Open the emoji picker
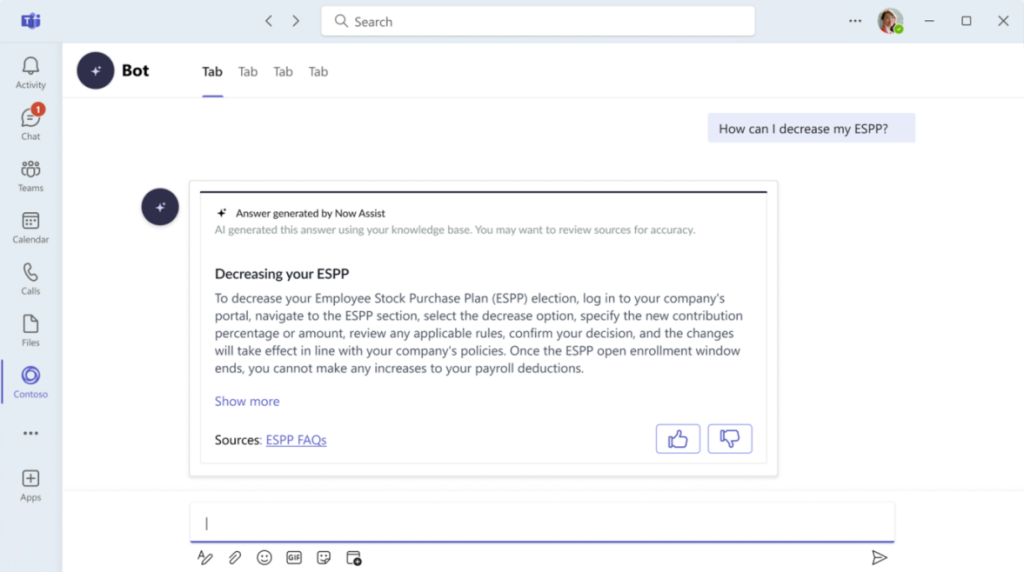The image size is (1024, 572). coord(264,557)
